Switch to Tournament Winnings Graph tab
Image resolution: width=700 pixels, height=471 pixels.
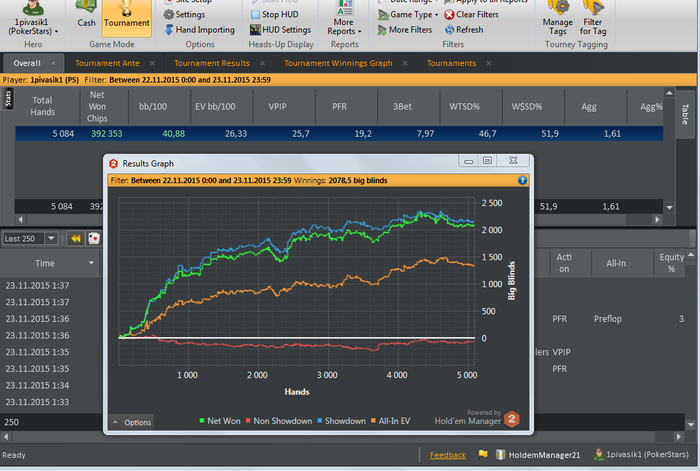(338, 63)
